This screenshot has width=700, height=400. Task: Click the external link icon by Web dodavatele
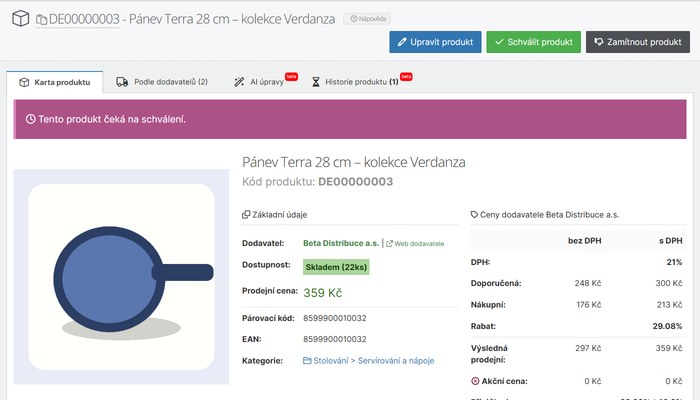coord(389,244)
